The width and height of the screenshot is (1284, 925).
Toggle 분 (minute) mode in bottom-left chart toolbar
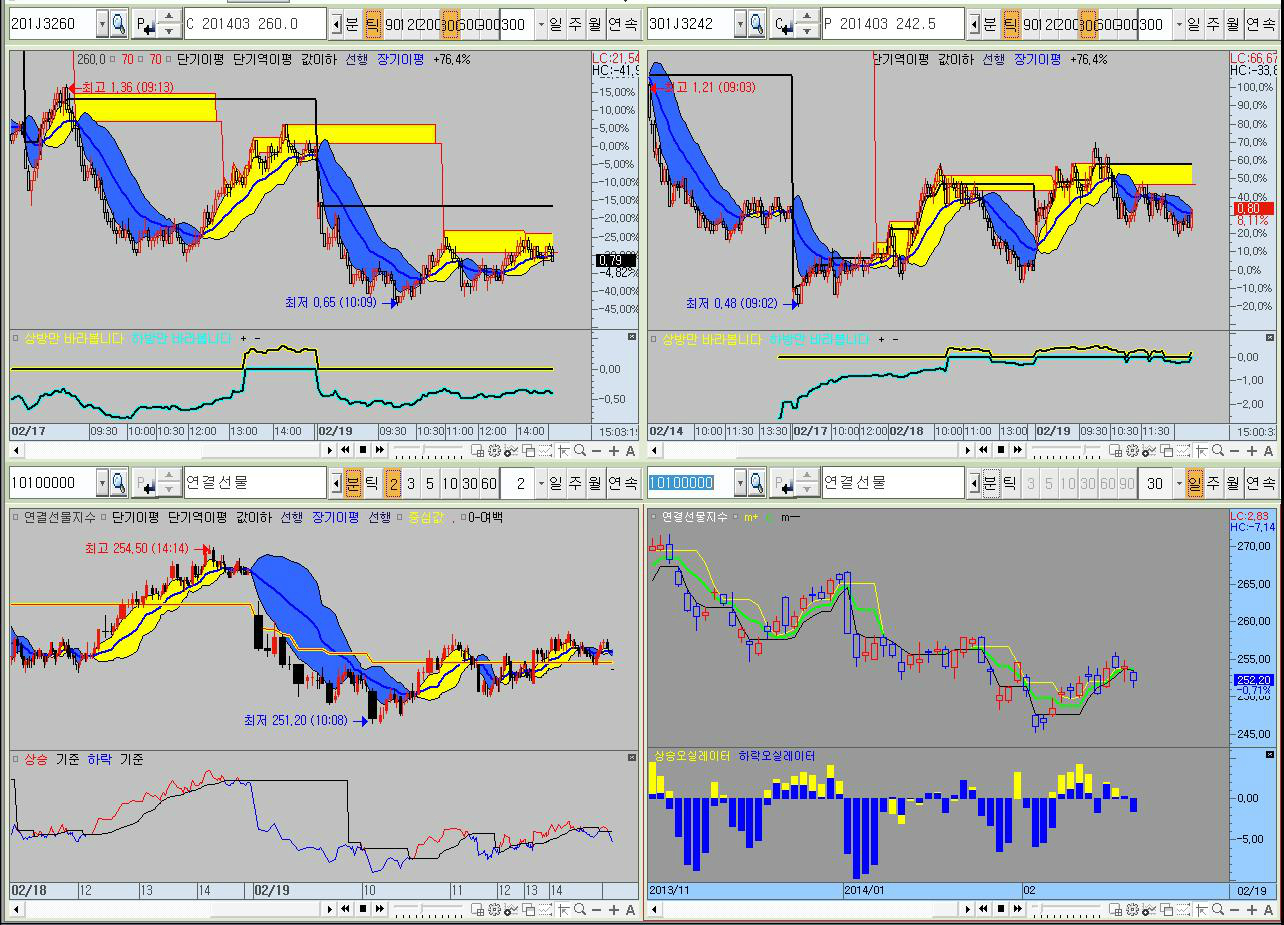(353, 484)
